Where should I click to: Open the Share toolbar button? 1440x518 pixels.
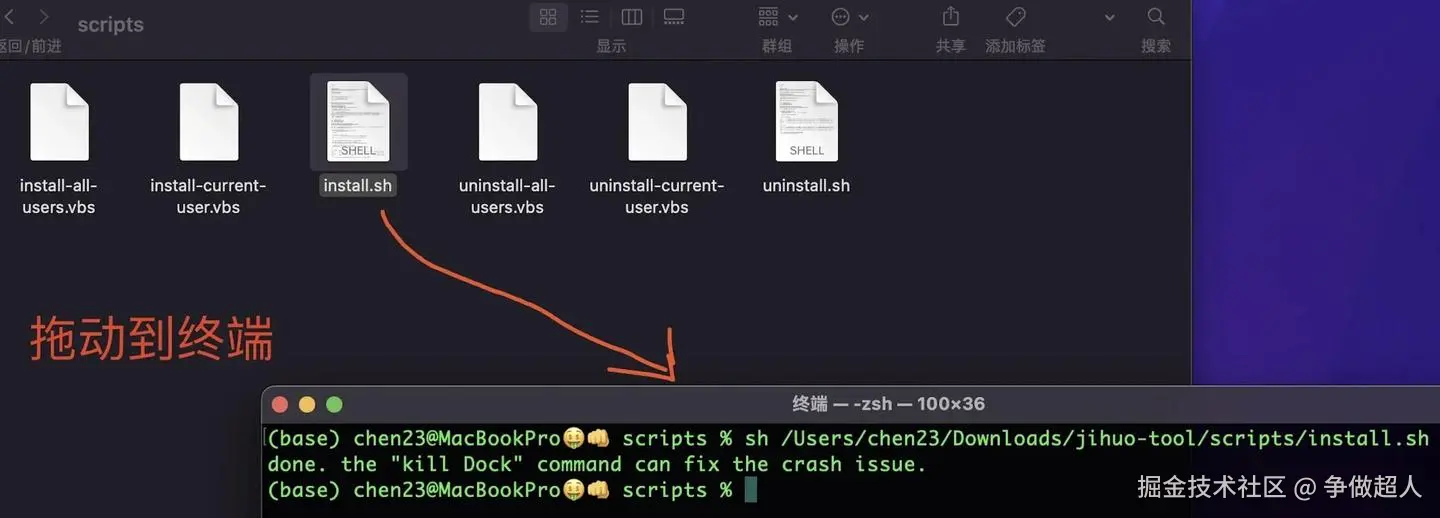(951, 17)
